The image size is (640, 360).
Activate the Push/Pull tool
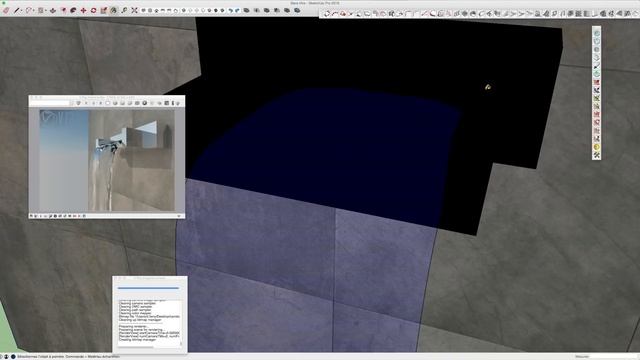[x=53, y=10]
